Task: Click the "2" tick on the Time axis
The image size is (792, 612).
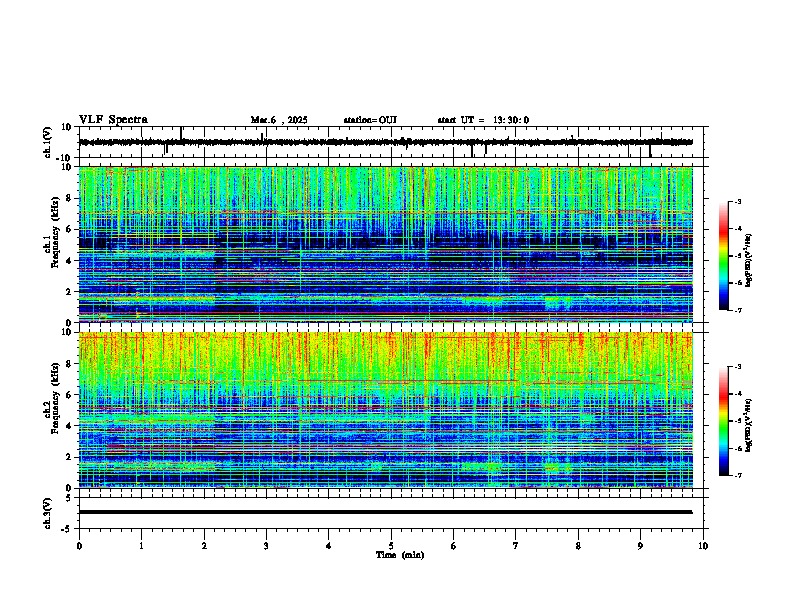Action: pyautogui.click(x=204, y=546)
